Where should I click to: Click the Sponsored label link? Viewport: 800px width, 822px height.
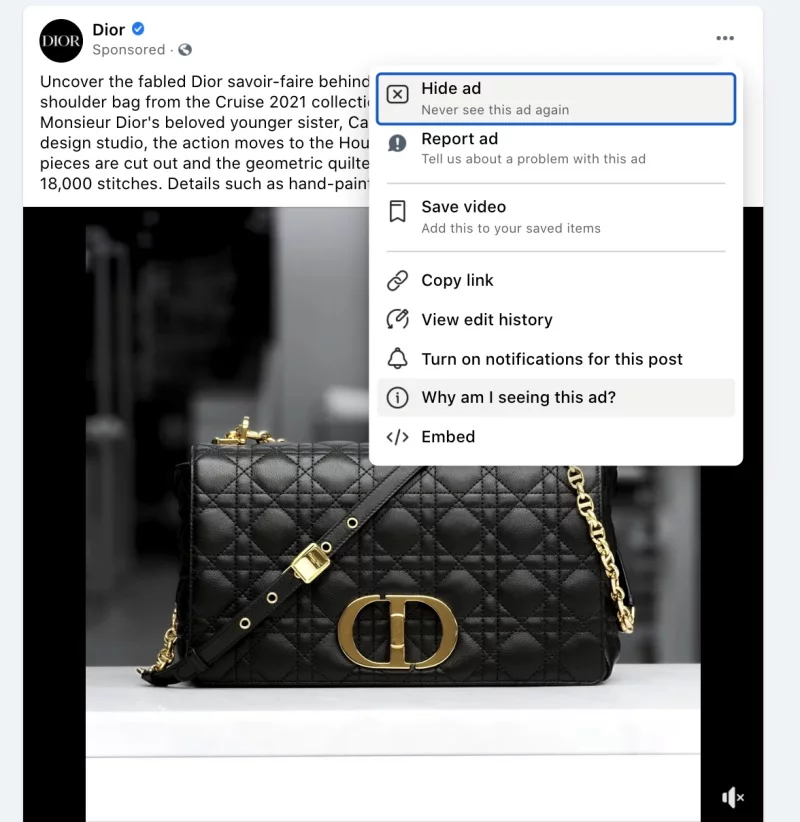[x=128, y=49]
